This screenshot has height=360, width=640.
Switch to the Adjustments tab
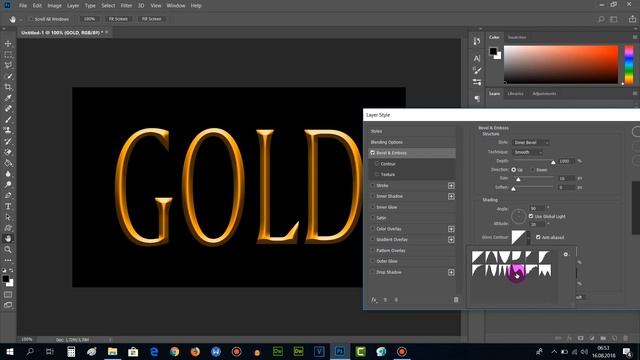tap(544, 93)
